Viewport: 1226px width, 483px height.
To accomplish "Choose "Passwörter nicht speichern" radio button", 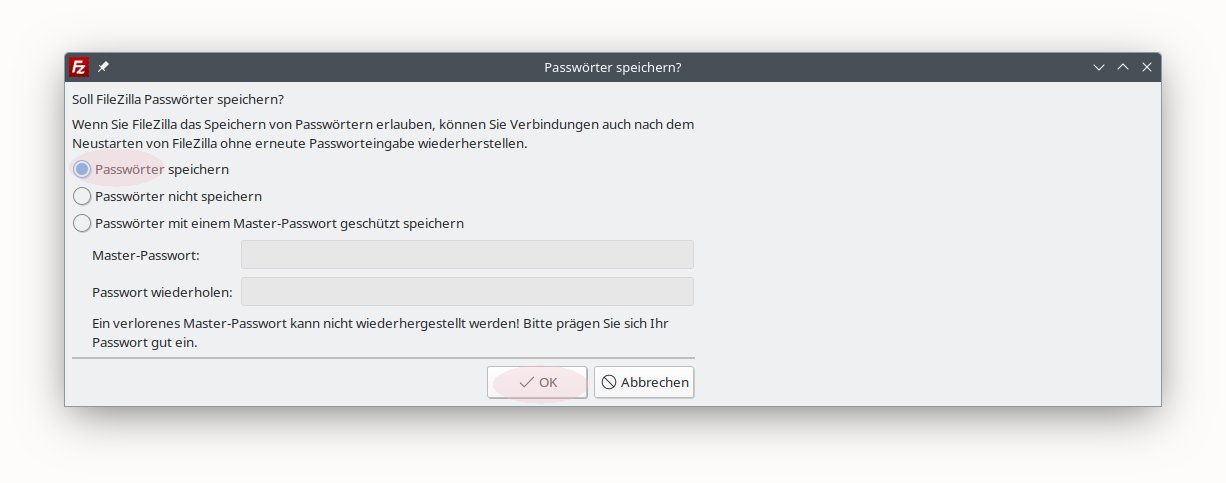I will (82, 196).
